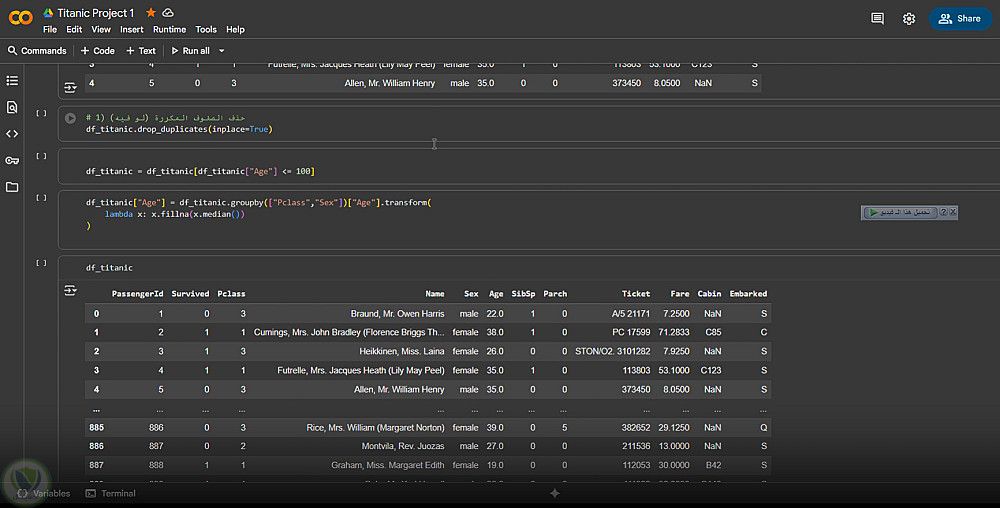Click the PassengerId column header
1000x508 pixels.
click(137, 294)
